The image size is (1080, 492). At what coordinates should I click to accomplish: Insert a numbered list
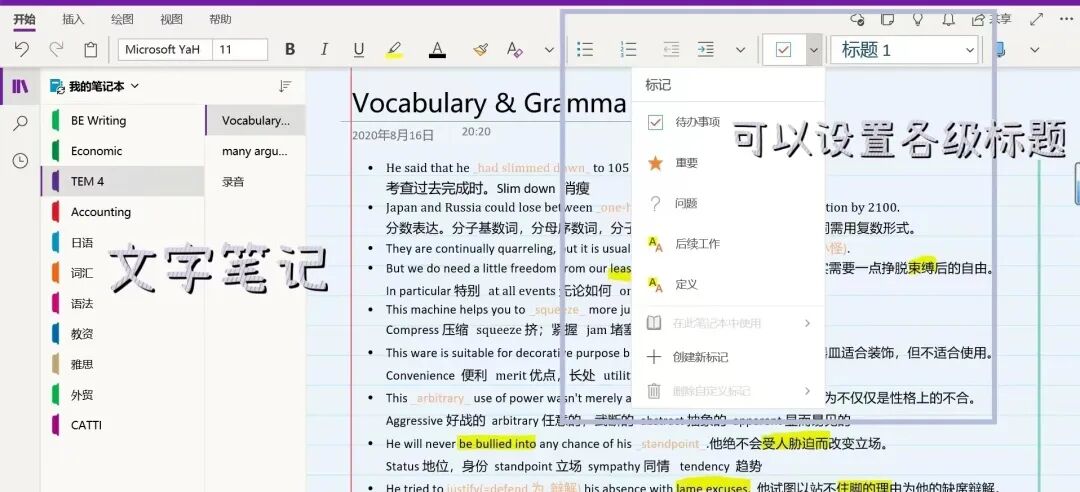tap(628, 50)
